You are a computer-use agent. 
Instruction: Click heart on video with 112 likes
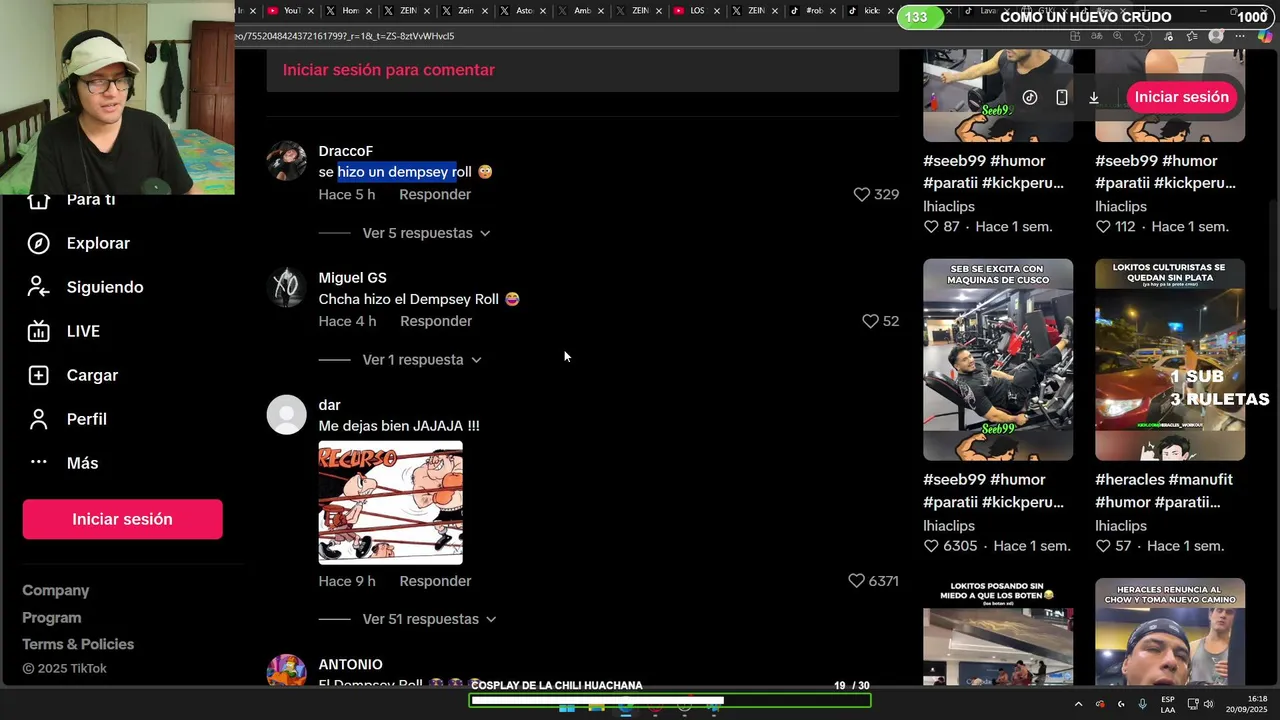click(x=1103, y=227)
